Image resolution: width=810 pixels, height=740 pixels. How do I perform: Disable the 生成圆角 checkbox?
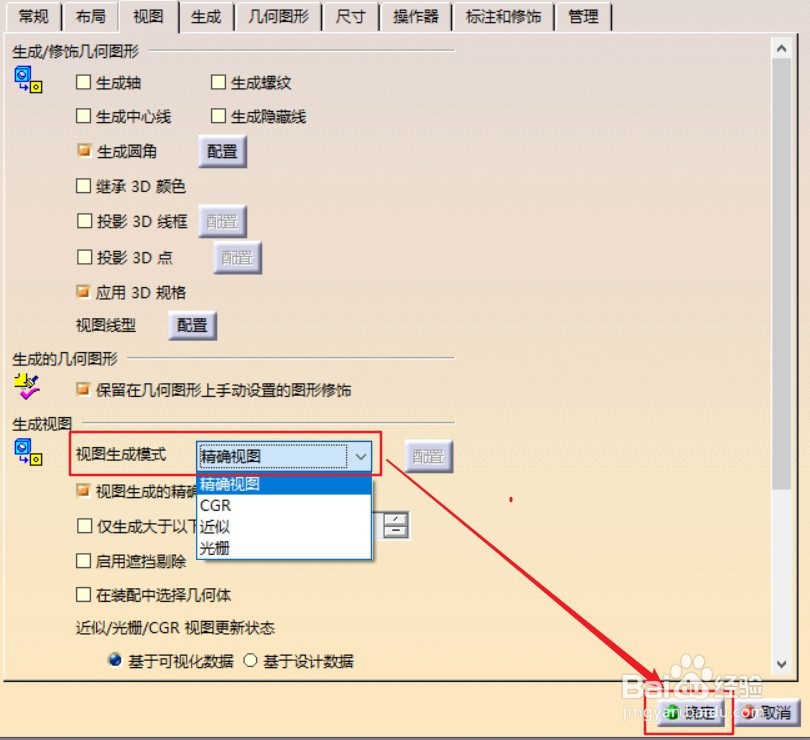point(83,151)
